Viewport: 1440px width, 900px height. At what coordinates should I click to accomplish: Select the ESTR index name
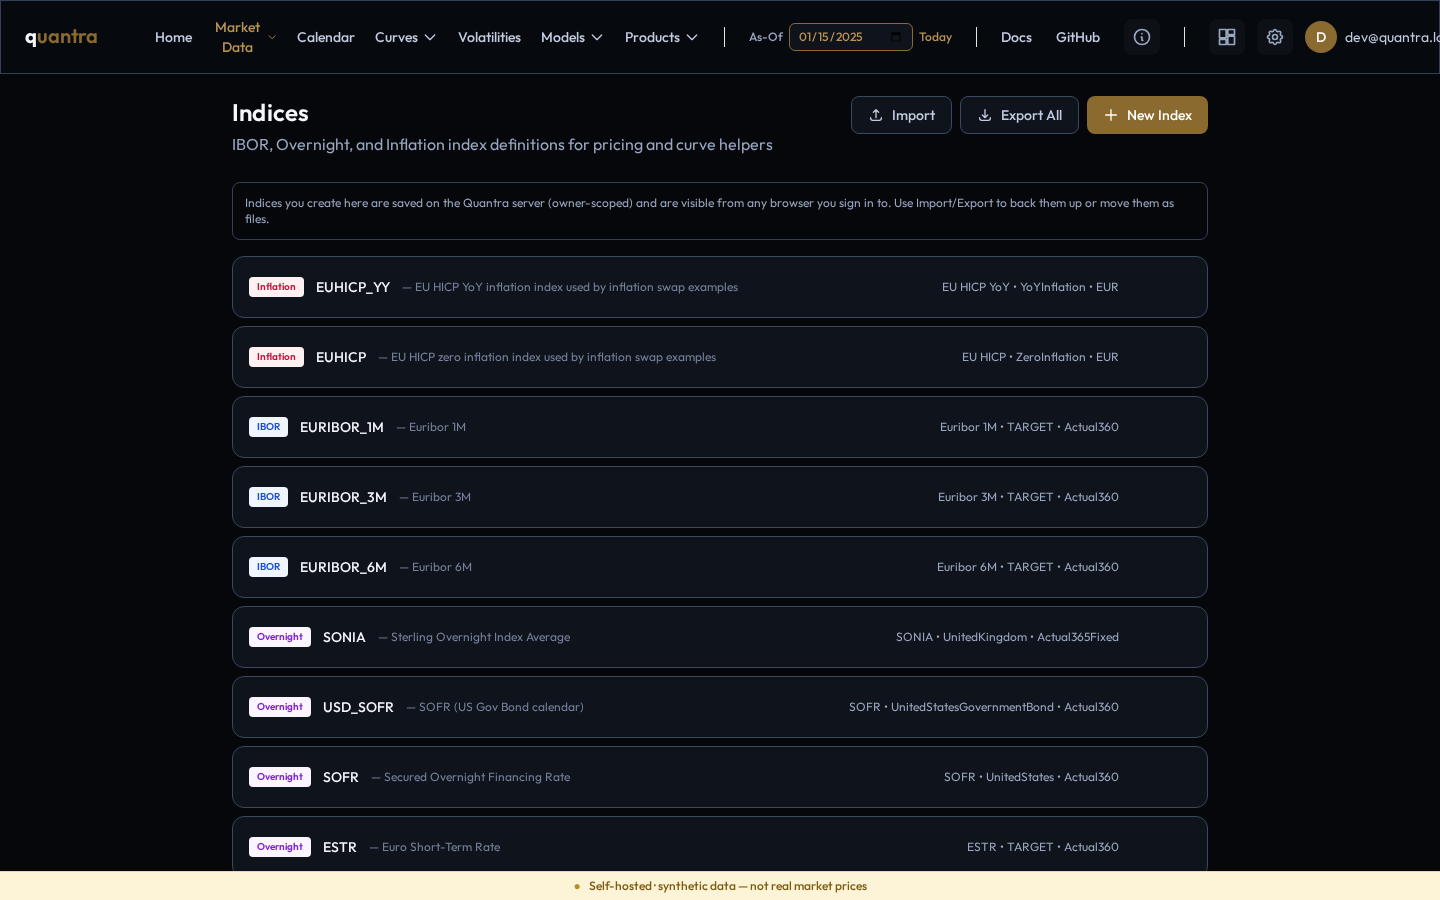(340, 847)
